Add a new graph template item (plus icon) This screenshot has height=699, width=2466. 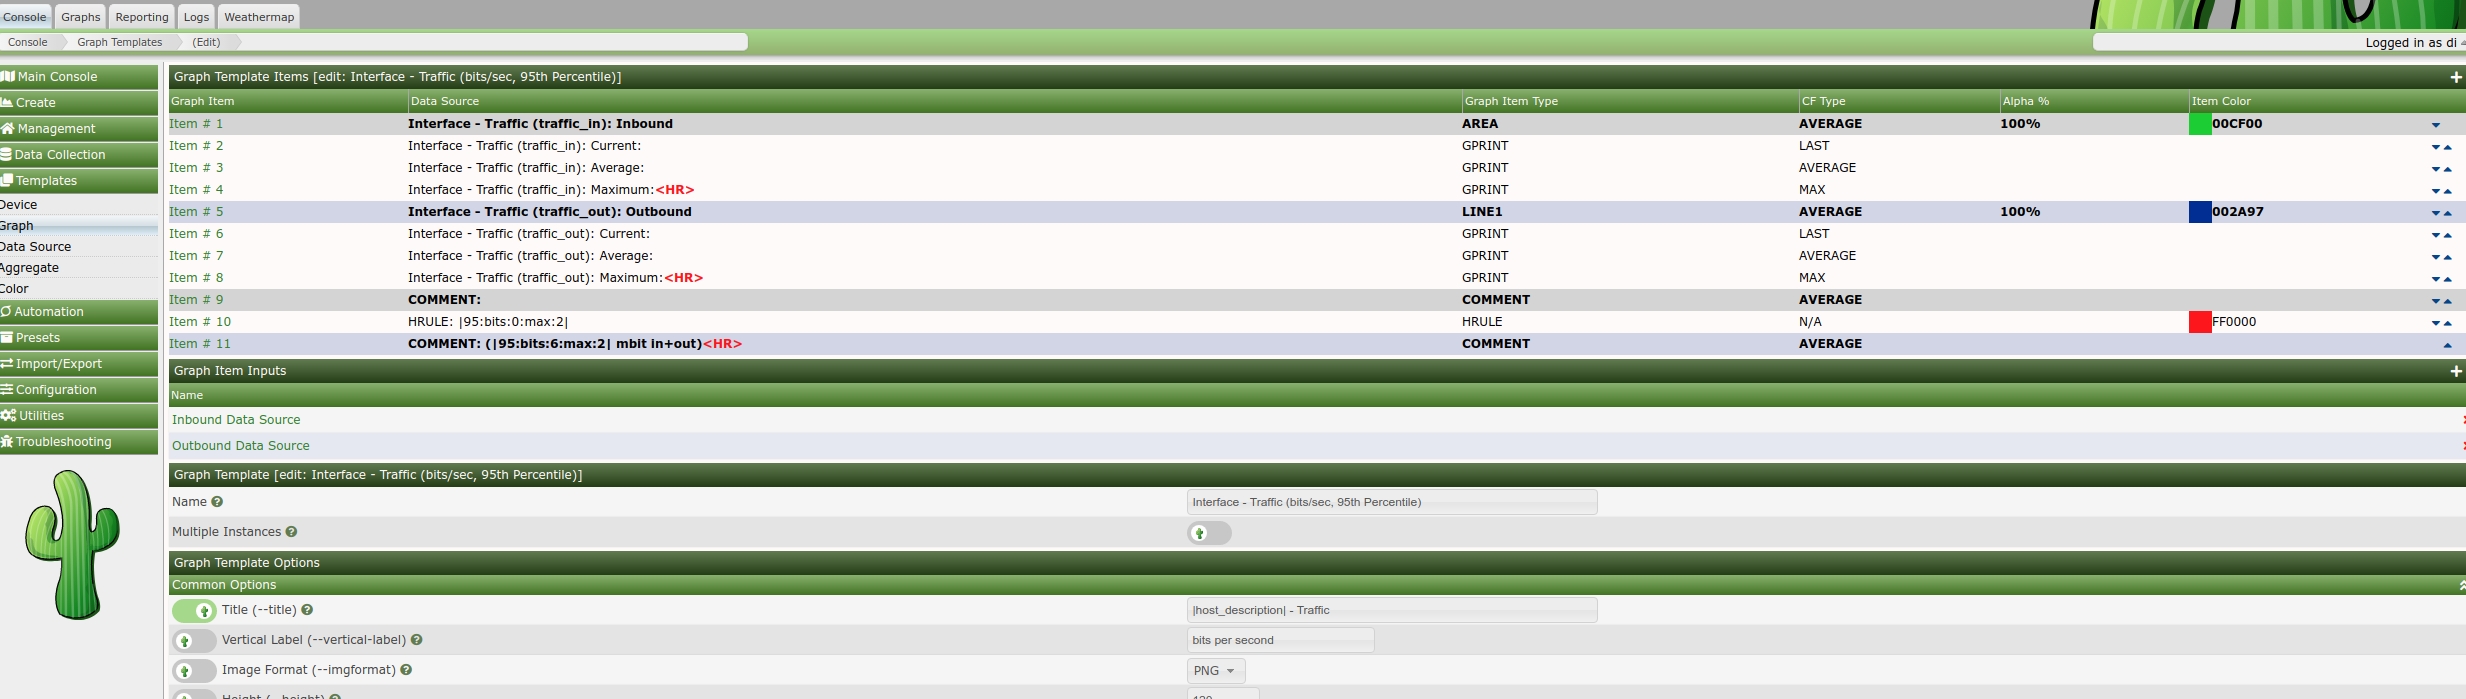coord(2455,77)
